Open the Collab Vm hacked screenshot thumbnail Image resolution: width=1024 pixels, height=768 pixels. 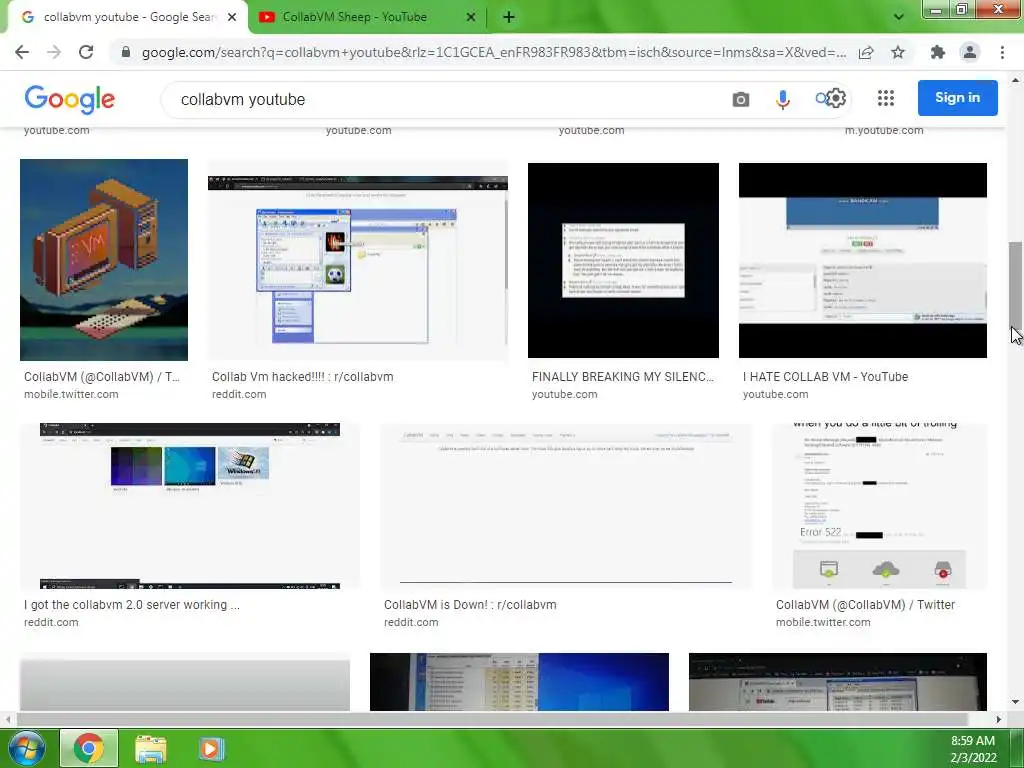coord(358,260)
